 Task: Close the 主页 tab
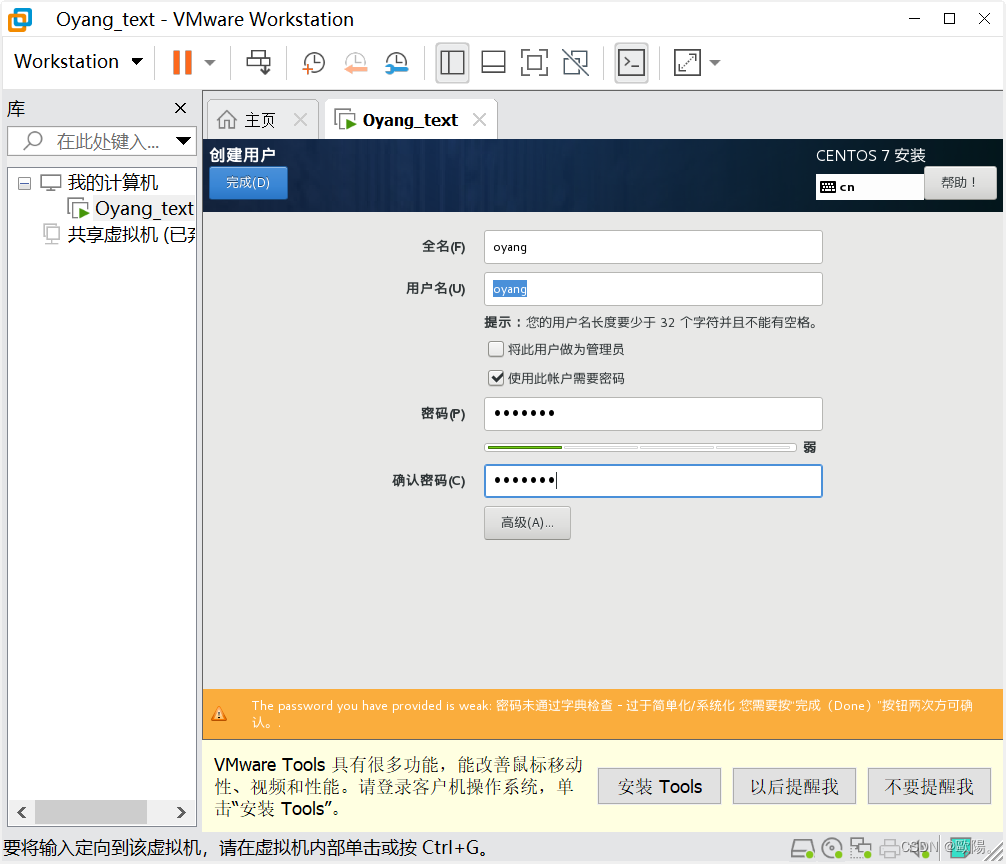(300, 119)
